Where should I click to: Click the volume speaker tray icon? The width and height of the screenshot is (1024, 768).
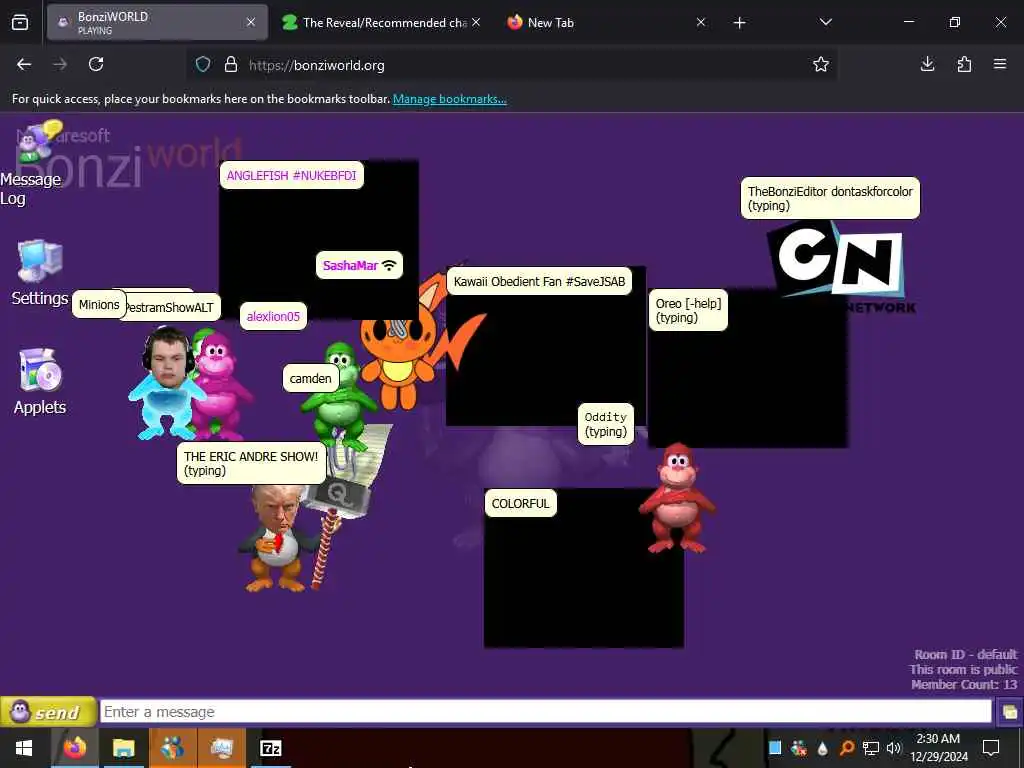pyautogui.click(x=893, y=748)
